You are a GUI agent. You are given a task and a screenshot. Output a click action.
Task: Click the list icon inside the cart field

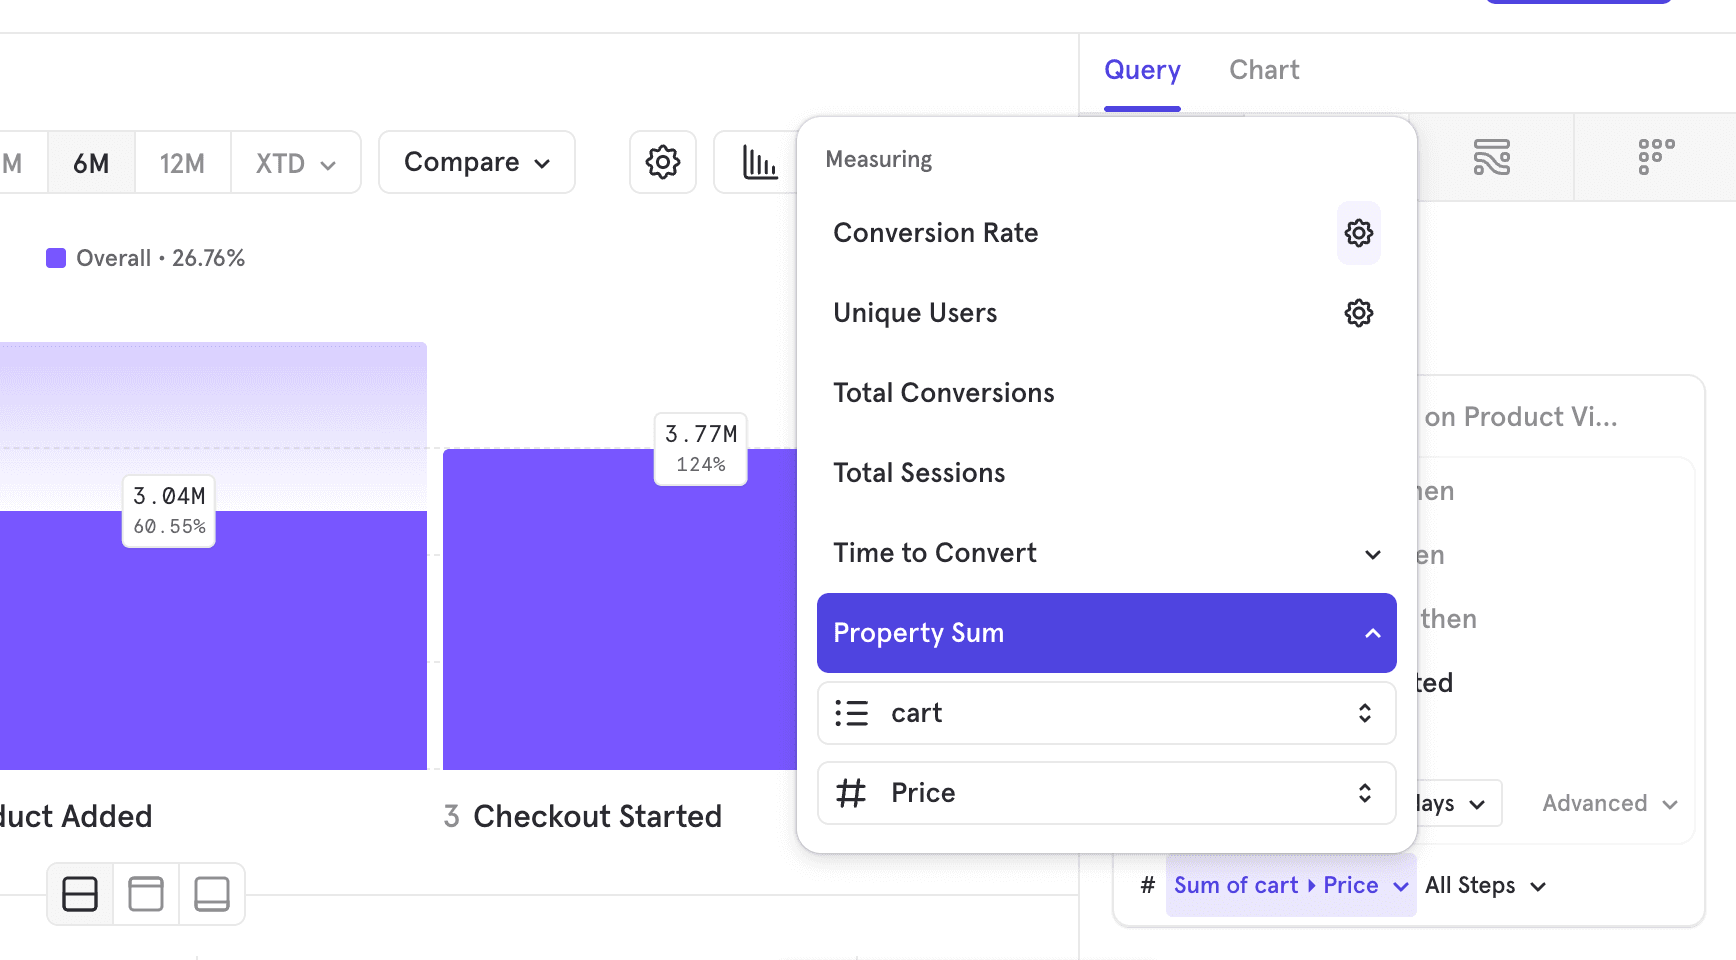point(852,713)
